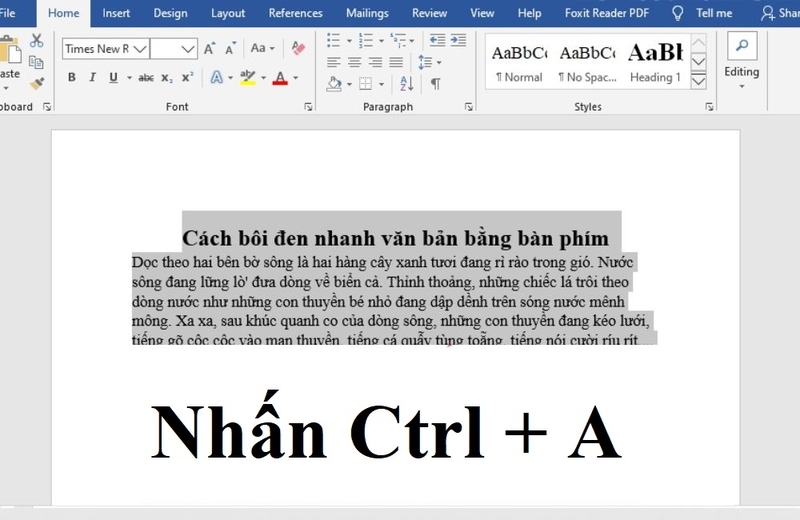Switch to the Design tab
Image resolution: width=800 pixels, height=520 pixels.
[170, 13]
